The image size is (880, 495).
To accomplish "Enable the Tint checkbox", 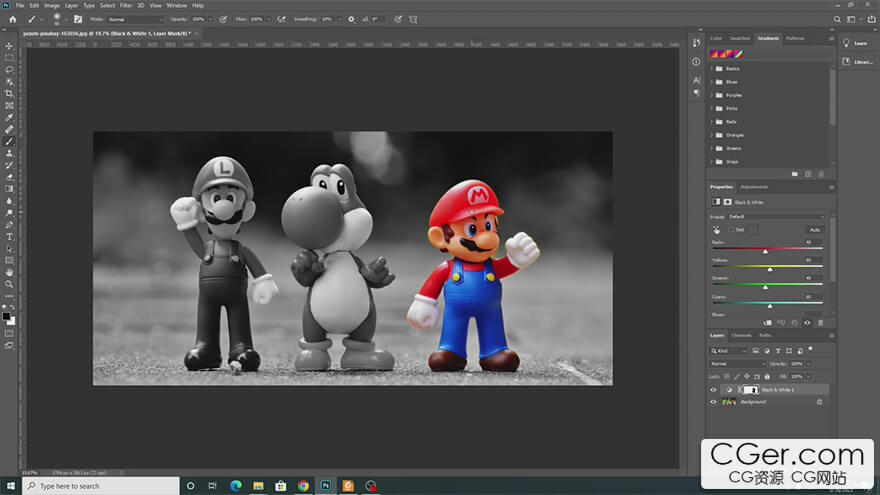I will tap(731, 230).
